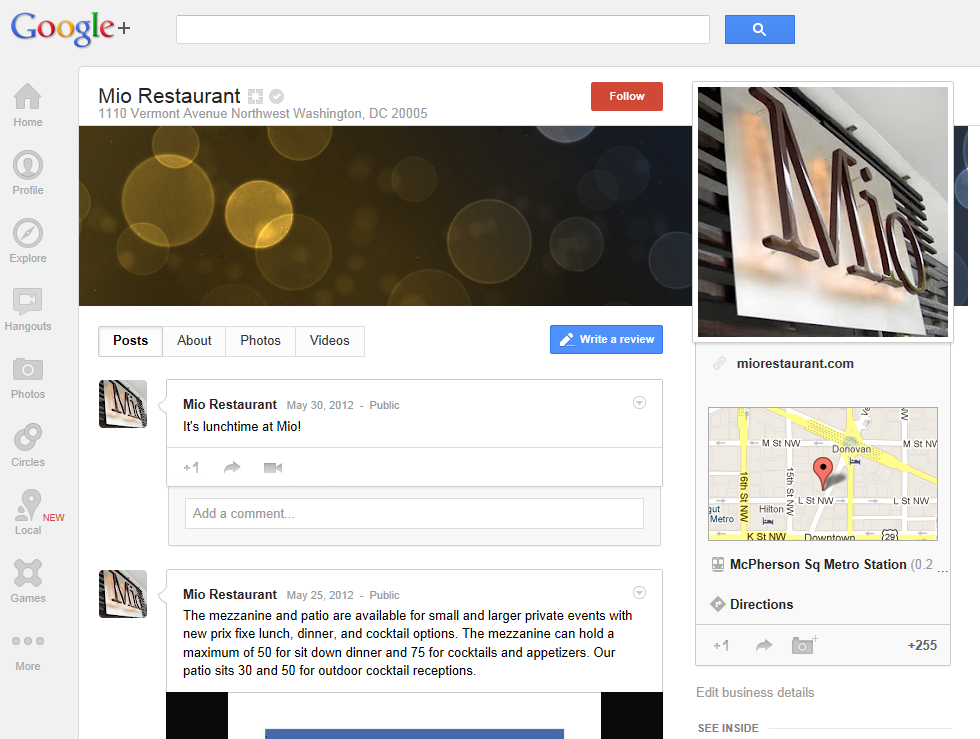Click the 1110 Vermont Avenue address text
Screen dimensions: 980x739
262,114
